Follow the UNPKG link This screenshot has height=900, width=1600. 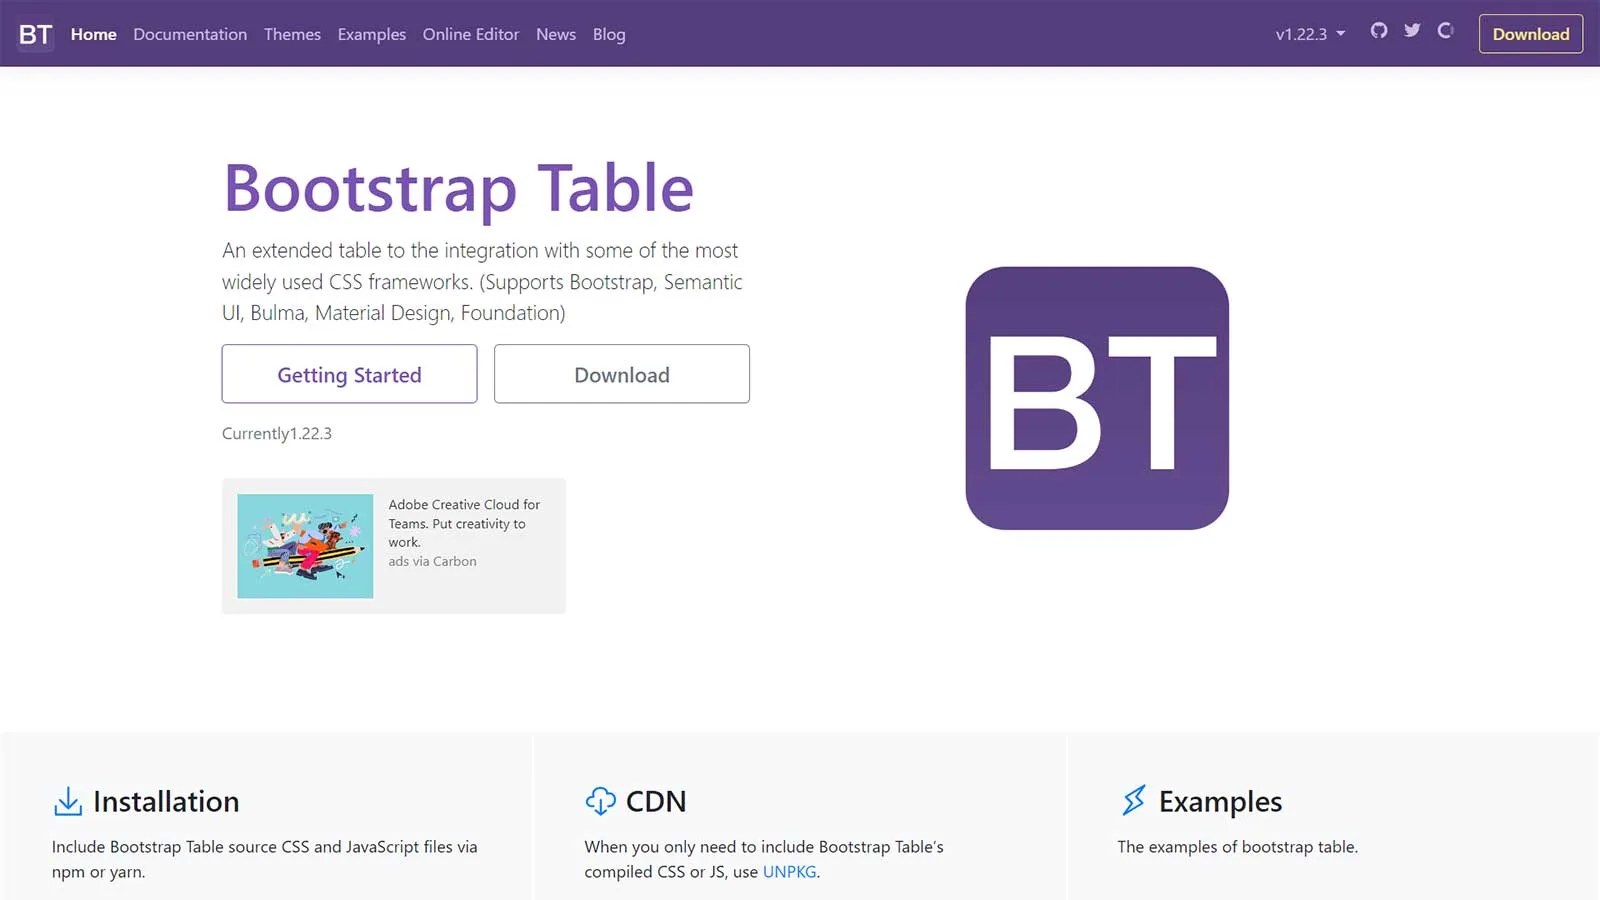(789, 872)
